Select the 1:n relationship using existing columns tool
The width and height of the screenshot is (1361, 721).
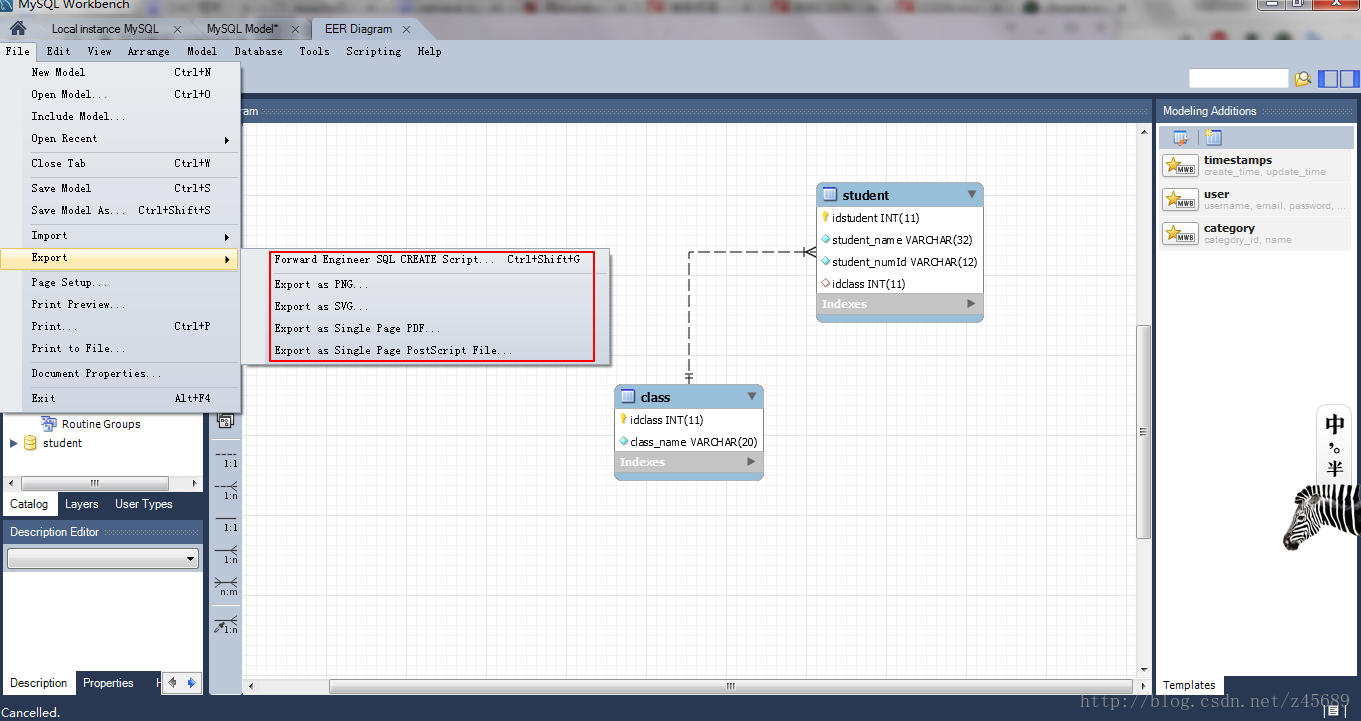click(226, 625)
